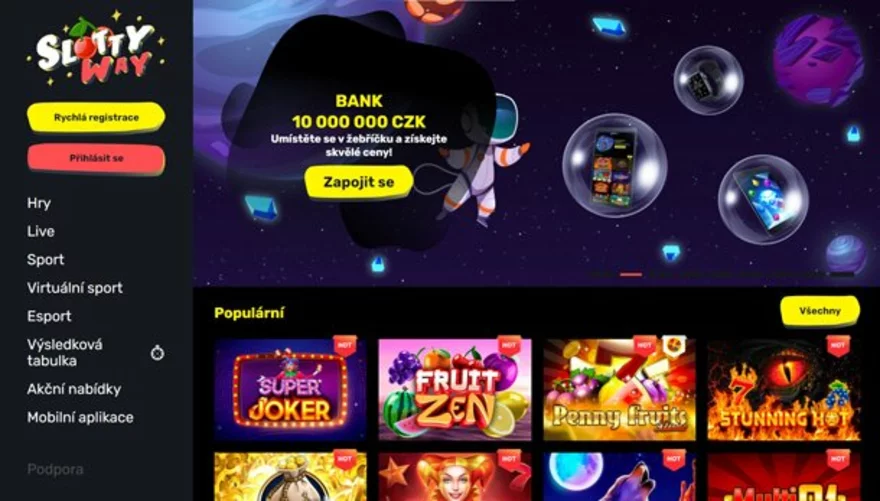Click the HOT badge on Fruit Zen
Screen dimensions: 880x501
point(509,345)
